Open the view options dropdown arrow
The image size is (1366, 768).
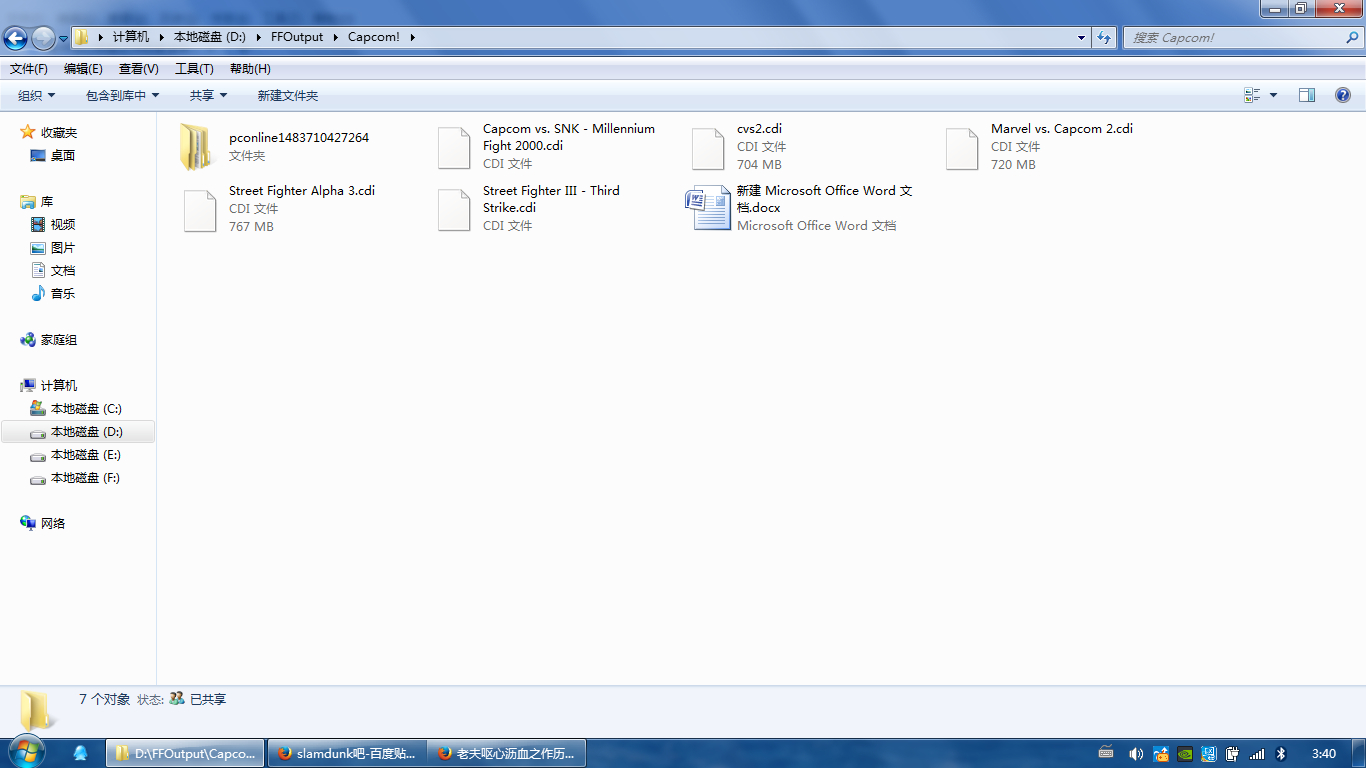(1273, 95)
